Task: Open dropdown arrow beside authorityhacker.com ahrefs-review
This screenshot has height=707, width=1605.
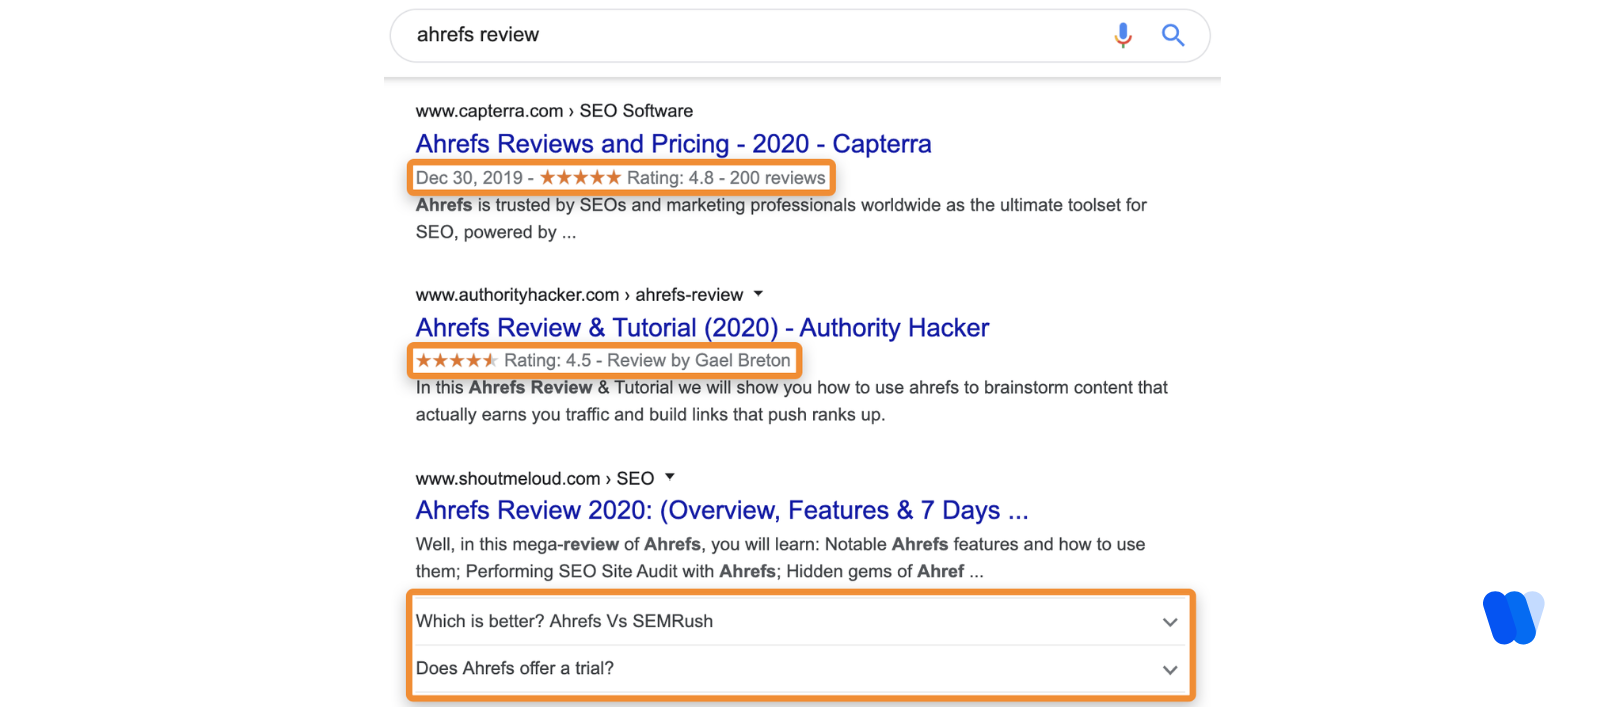Action: (758, 294)
